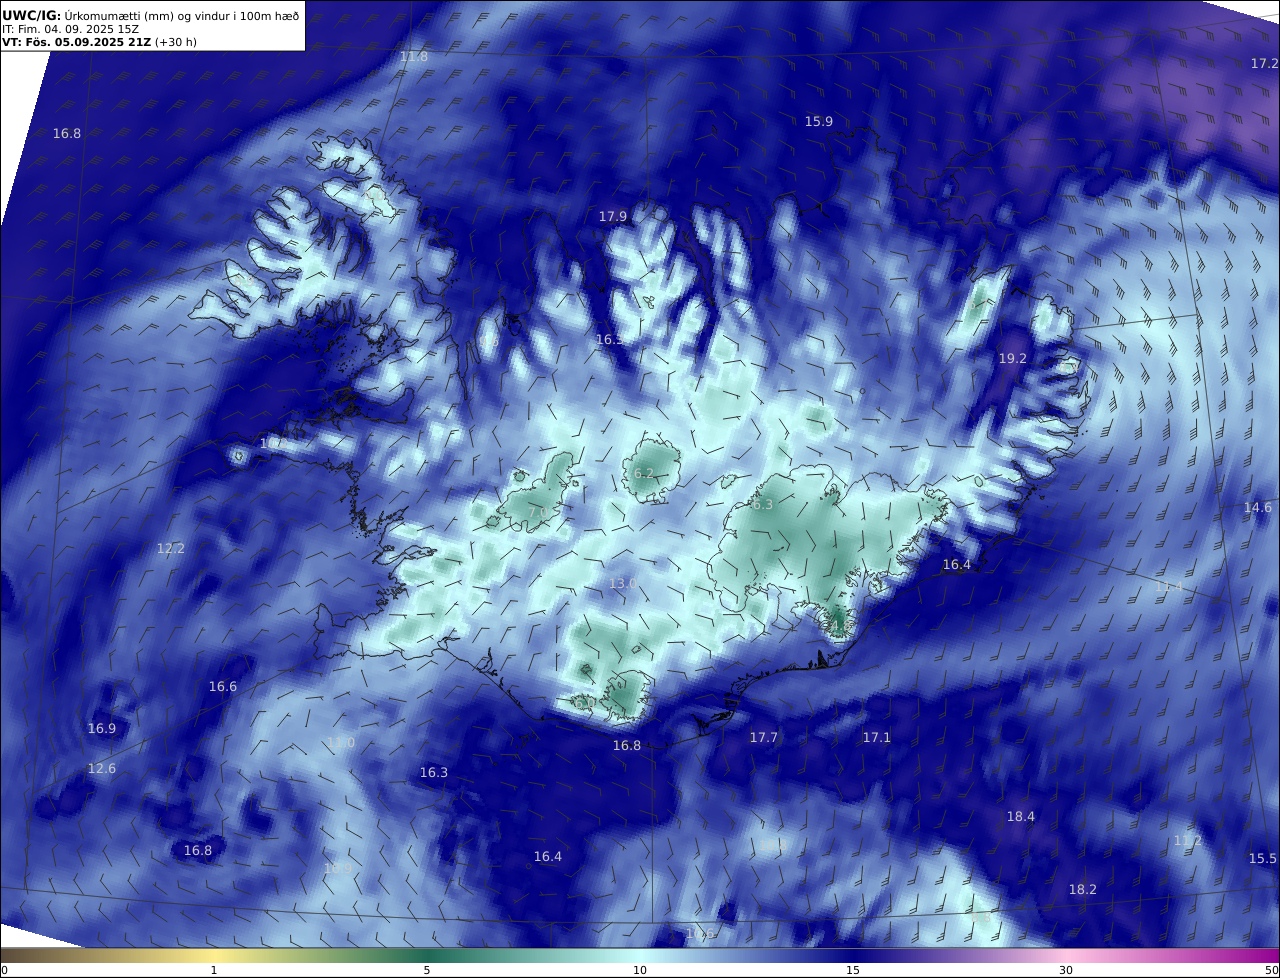Select the 18.2 value label
The image size is (1280, 978).
click(x=1083, y=889)
